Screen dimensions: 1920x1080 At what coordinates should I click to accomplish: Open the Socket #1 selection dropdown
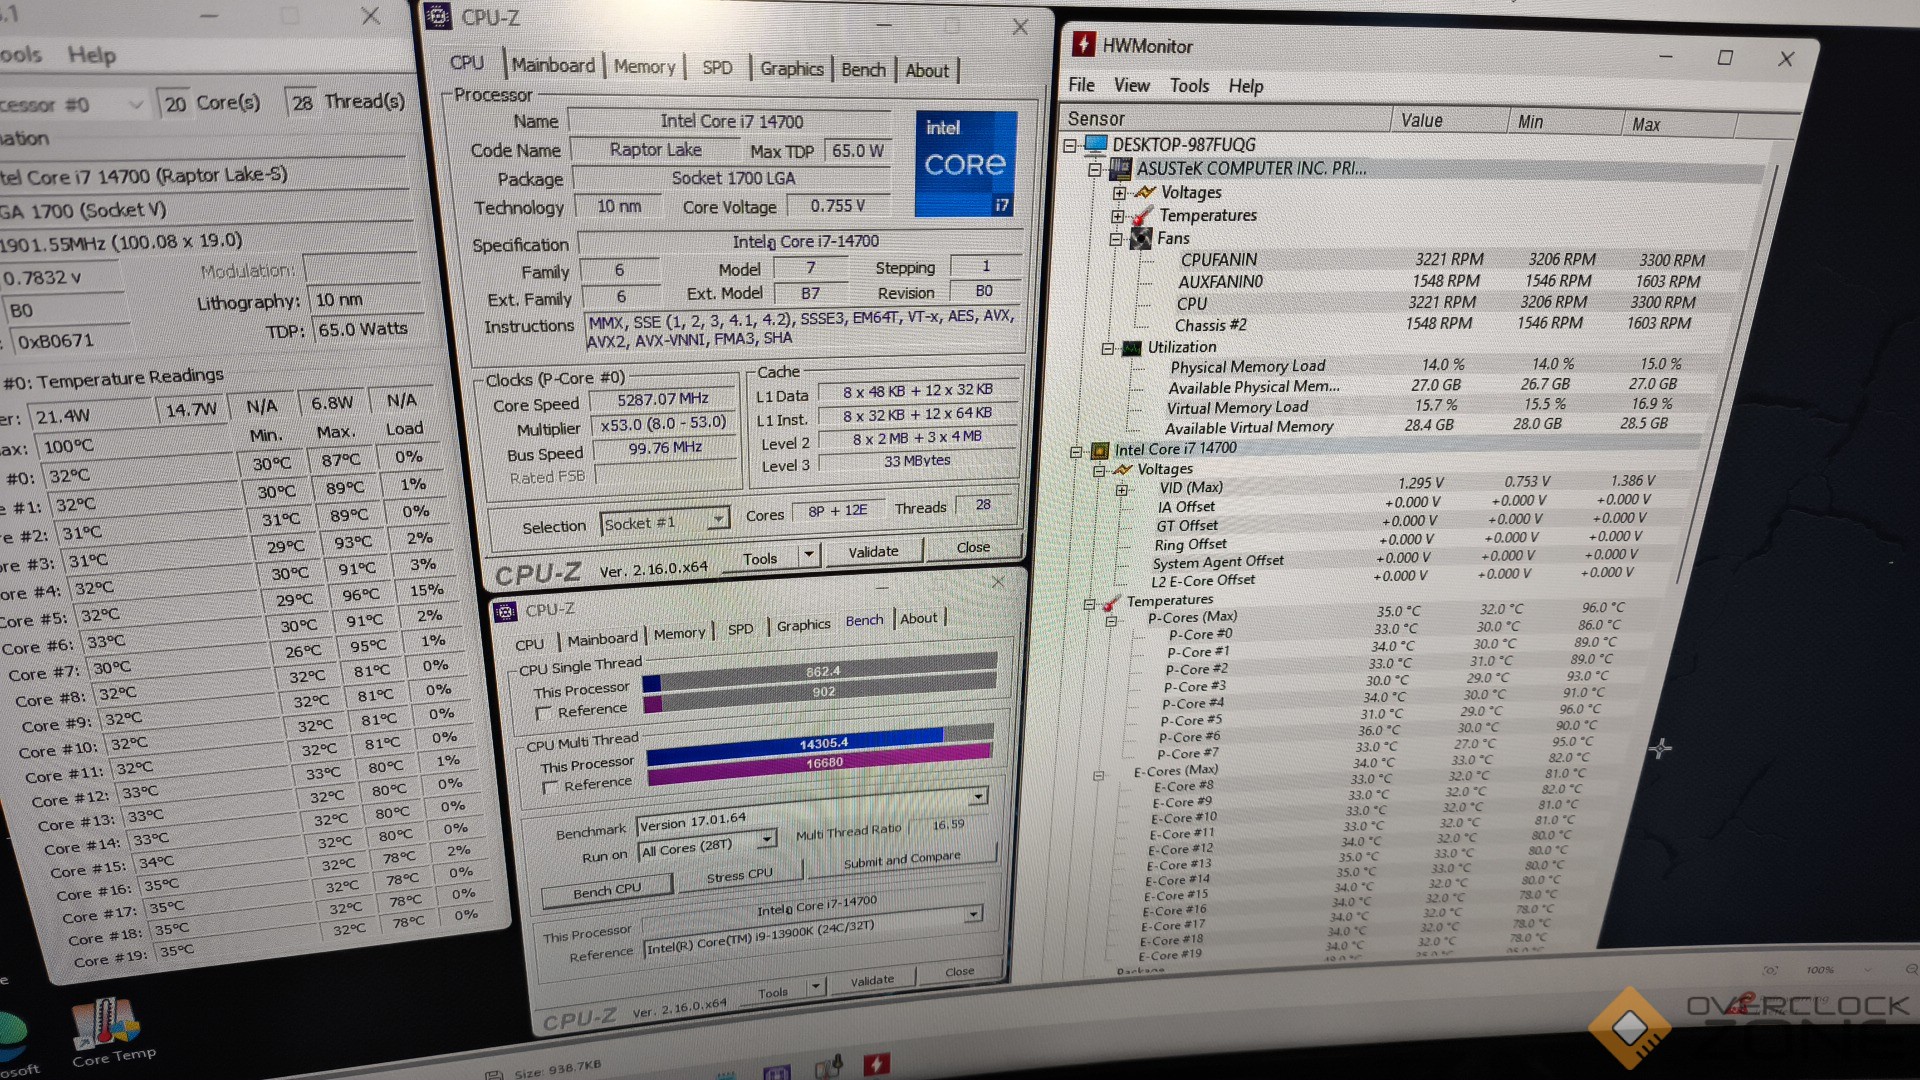point(717,519)
